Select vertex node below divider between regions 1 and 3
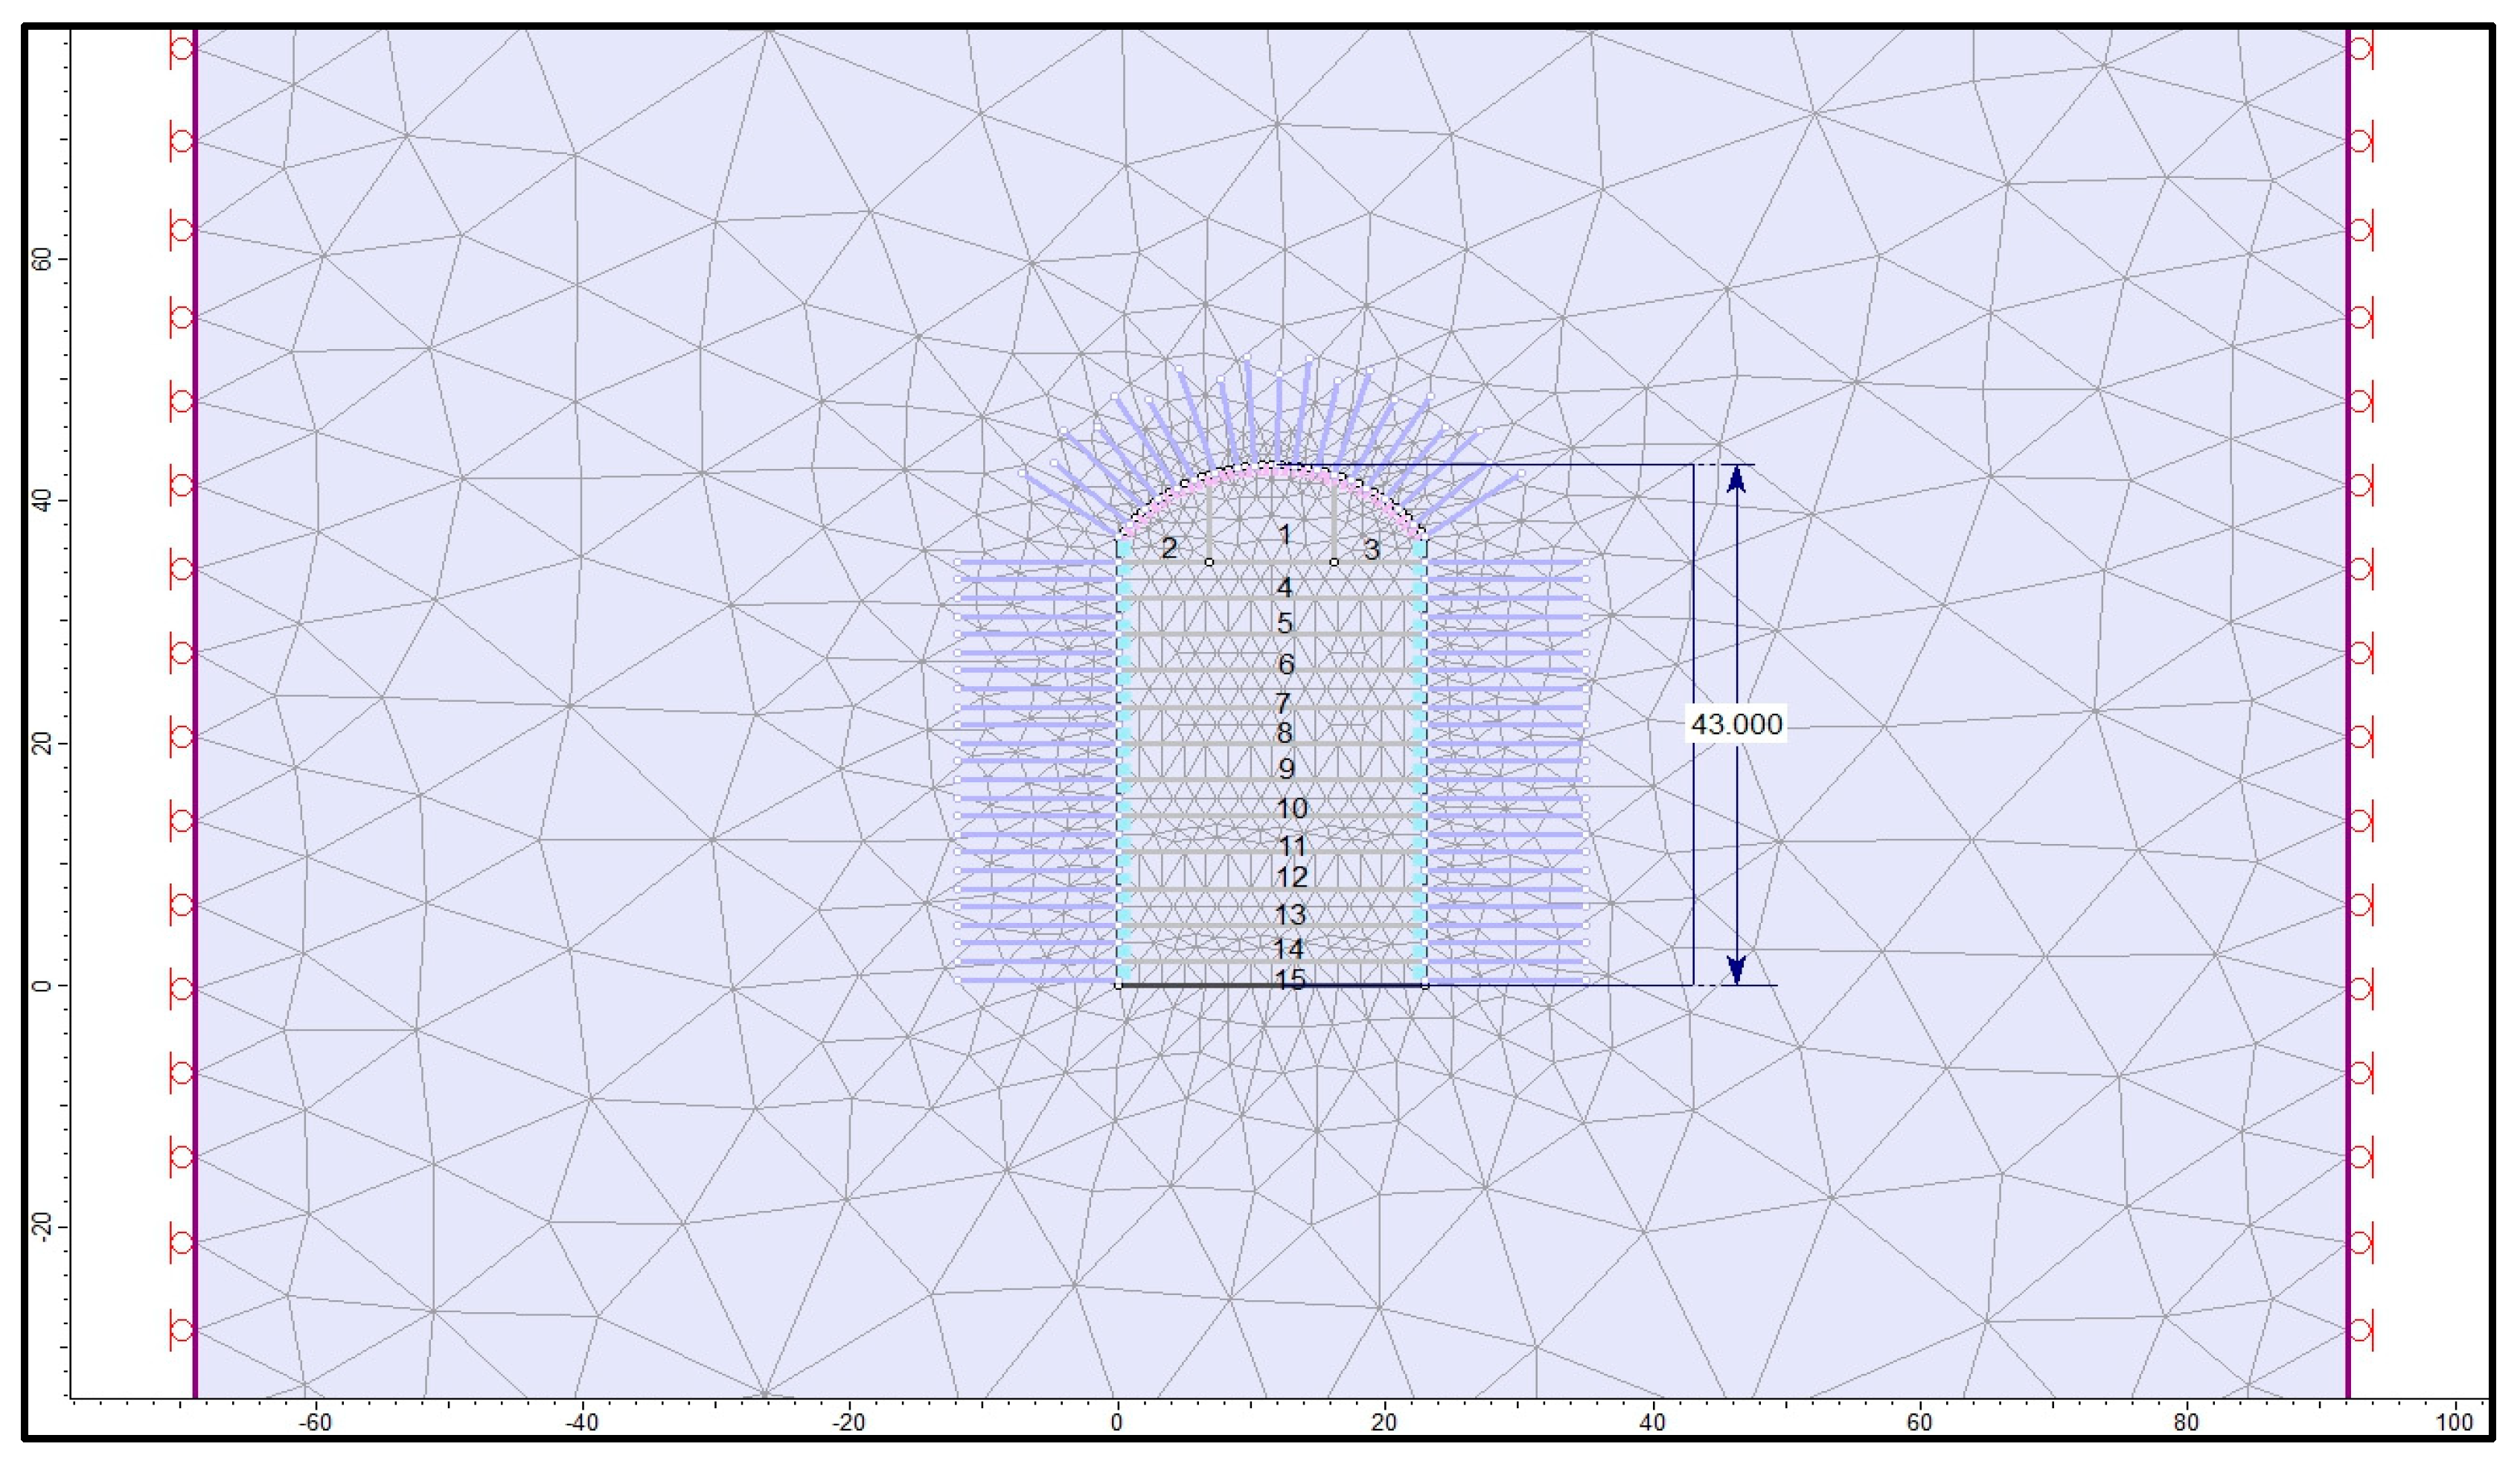Image resolution: width=2520 pixels, height=1464 pixels. [x=1334, y=562]
